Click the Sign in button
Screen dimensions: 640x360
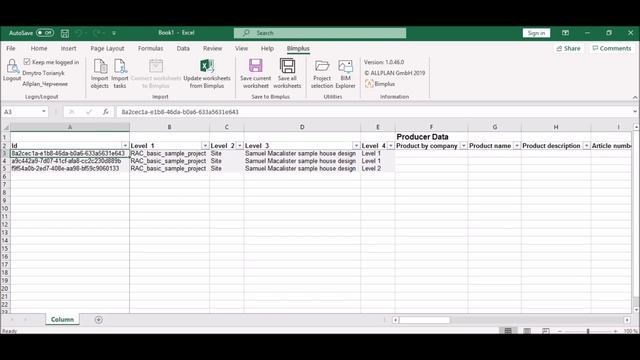(x=536, y=33)
